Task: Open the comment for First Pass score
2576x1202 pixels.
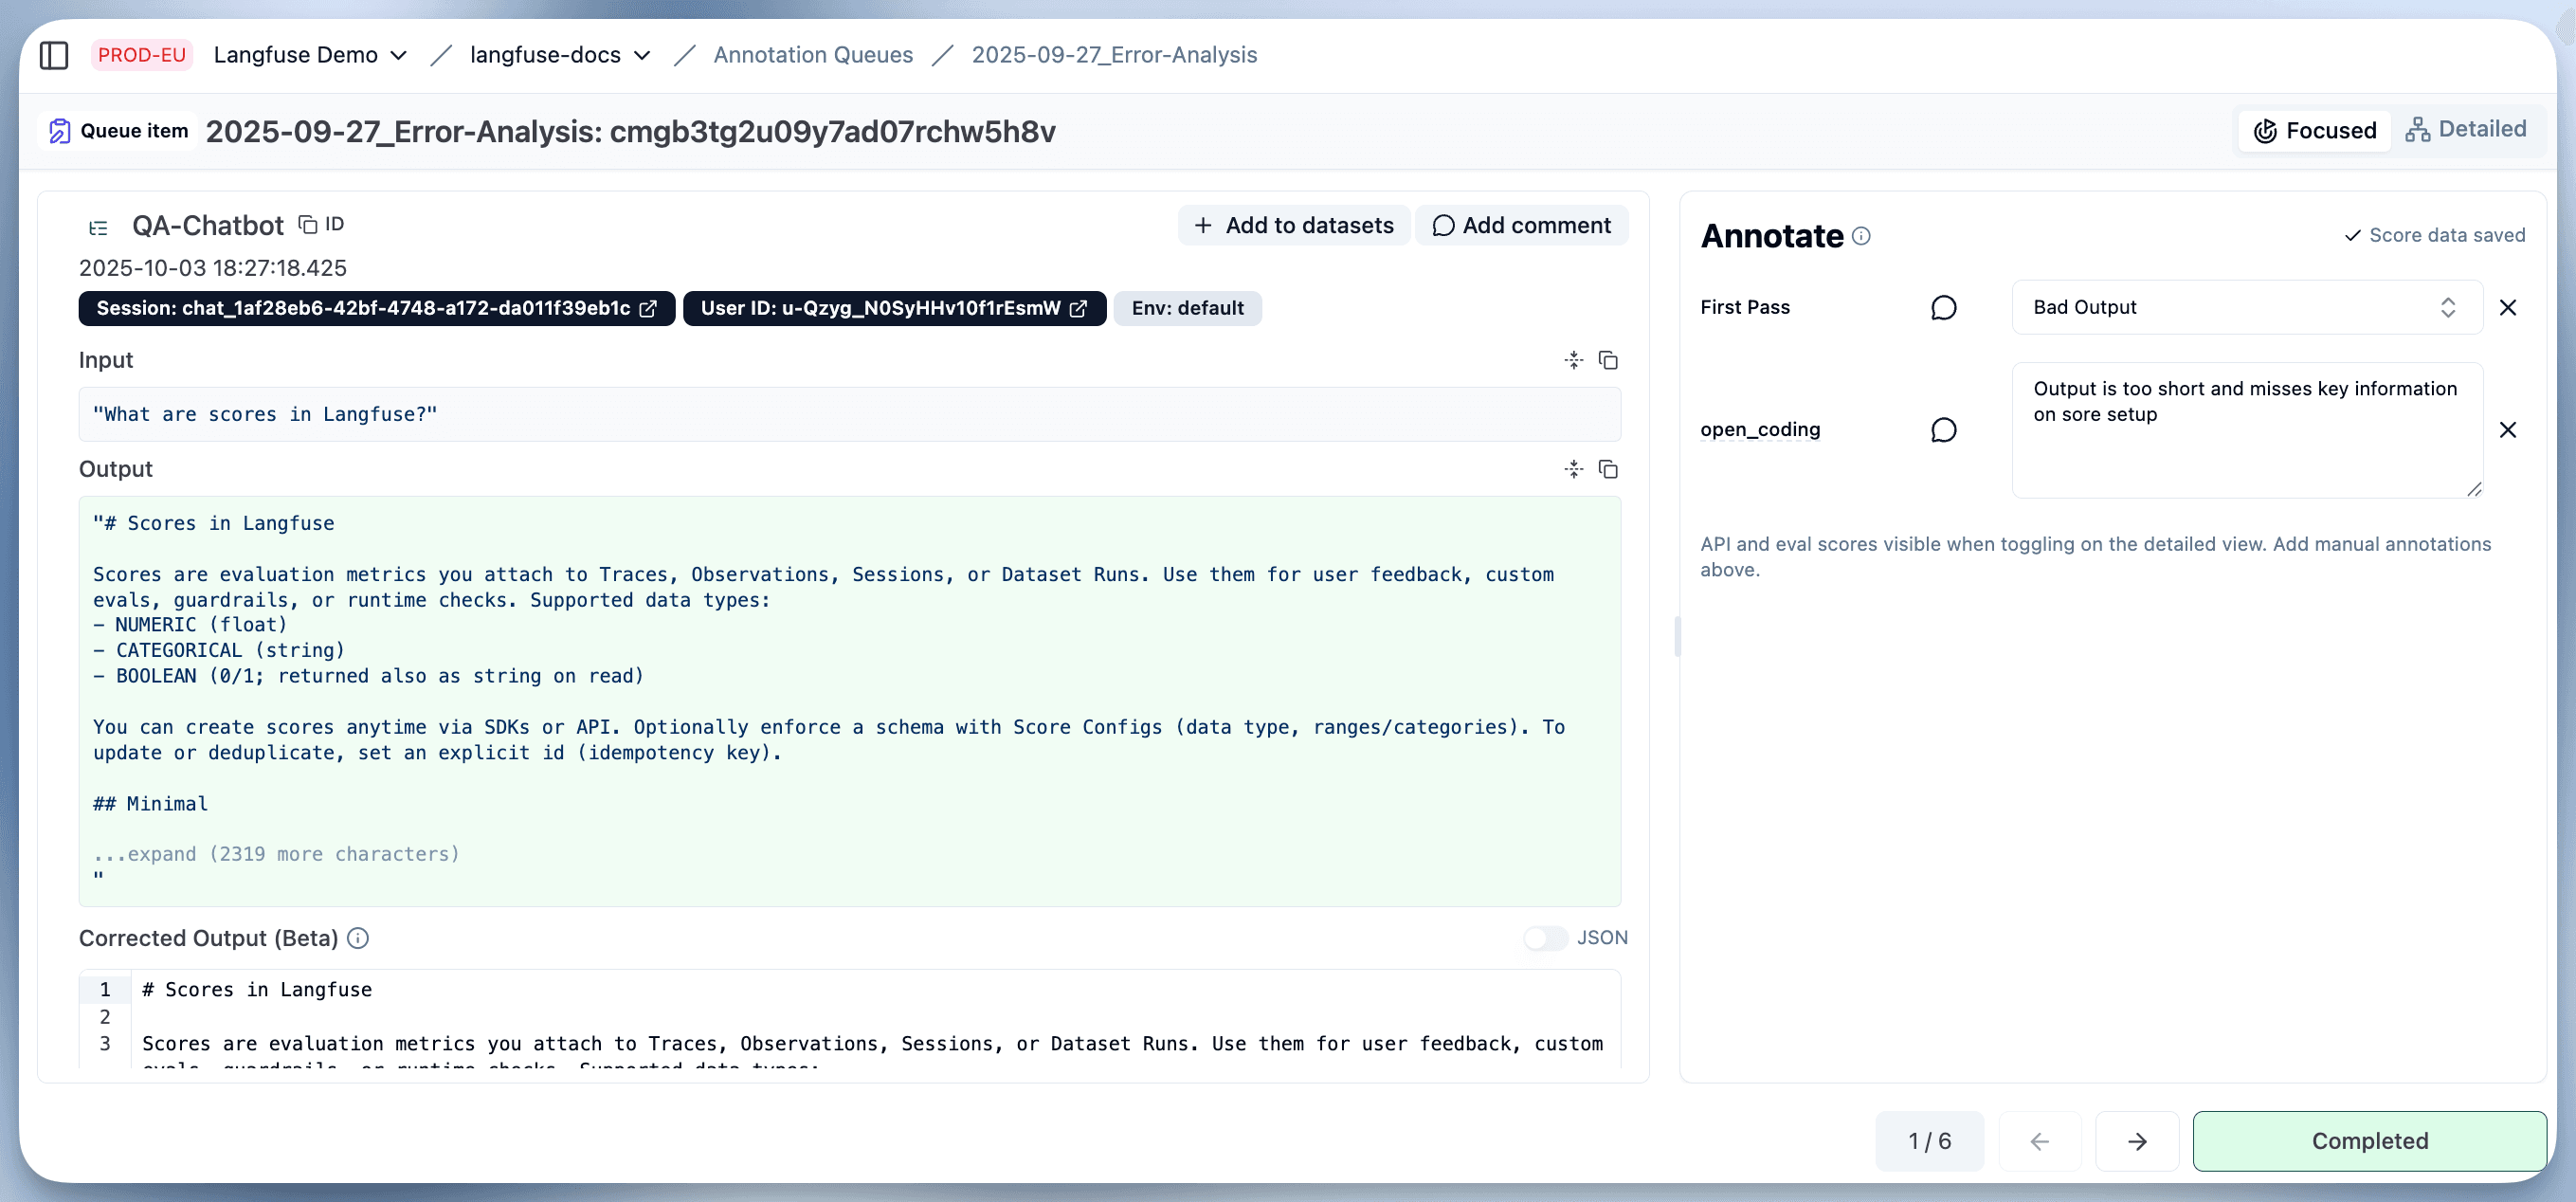Action: coord(1943,307)
